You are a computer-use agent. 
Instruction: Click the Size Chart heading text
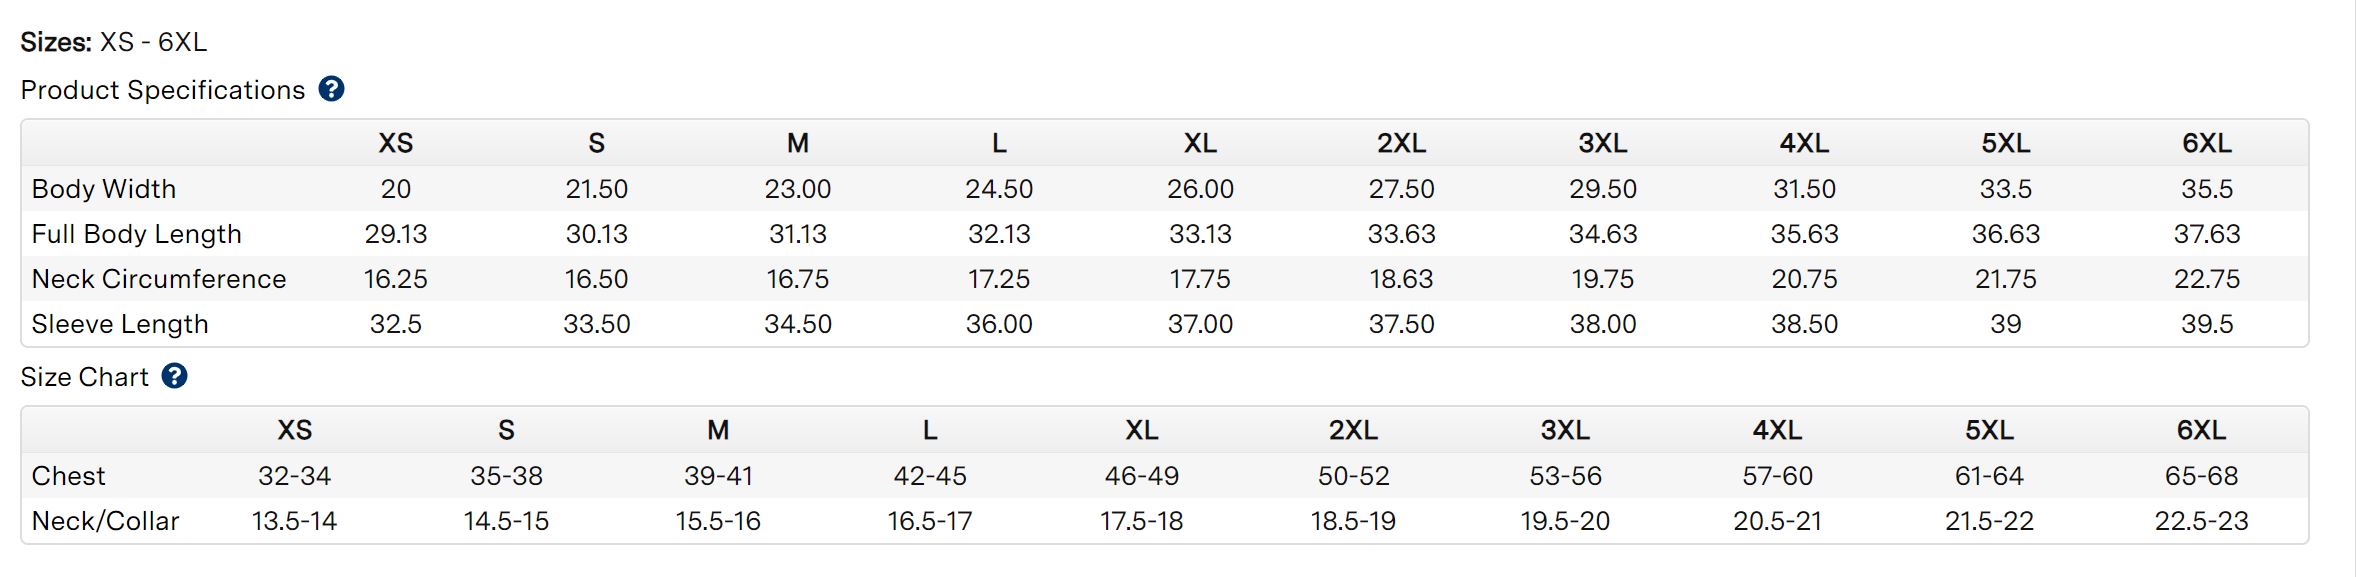pos(84,377)
